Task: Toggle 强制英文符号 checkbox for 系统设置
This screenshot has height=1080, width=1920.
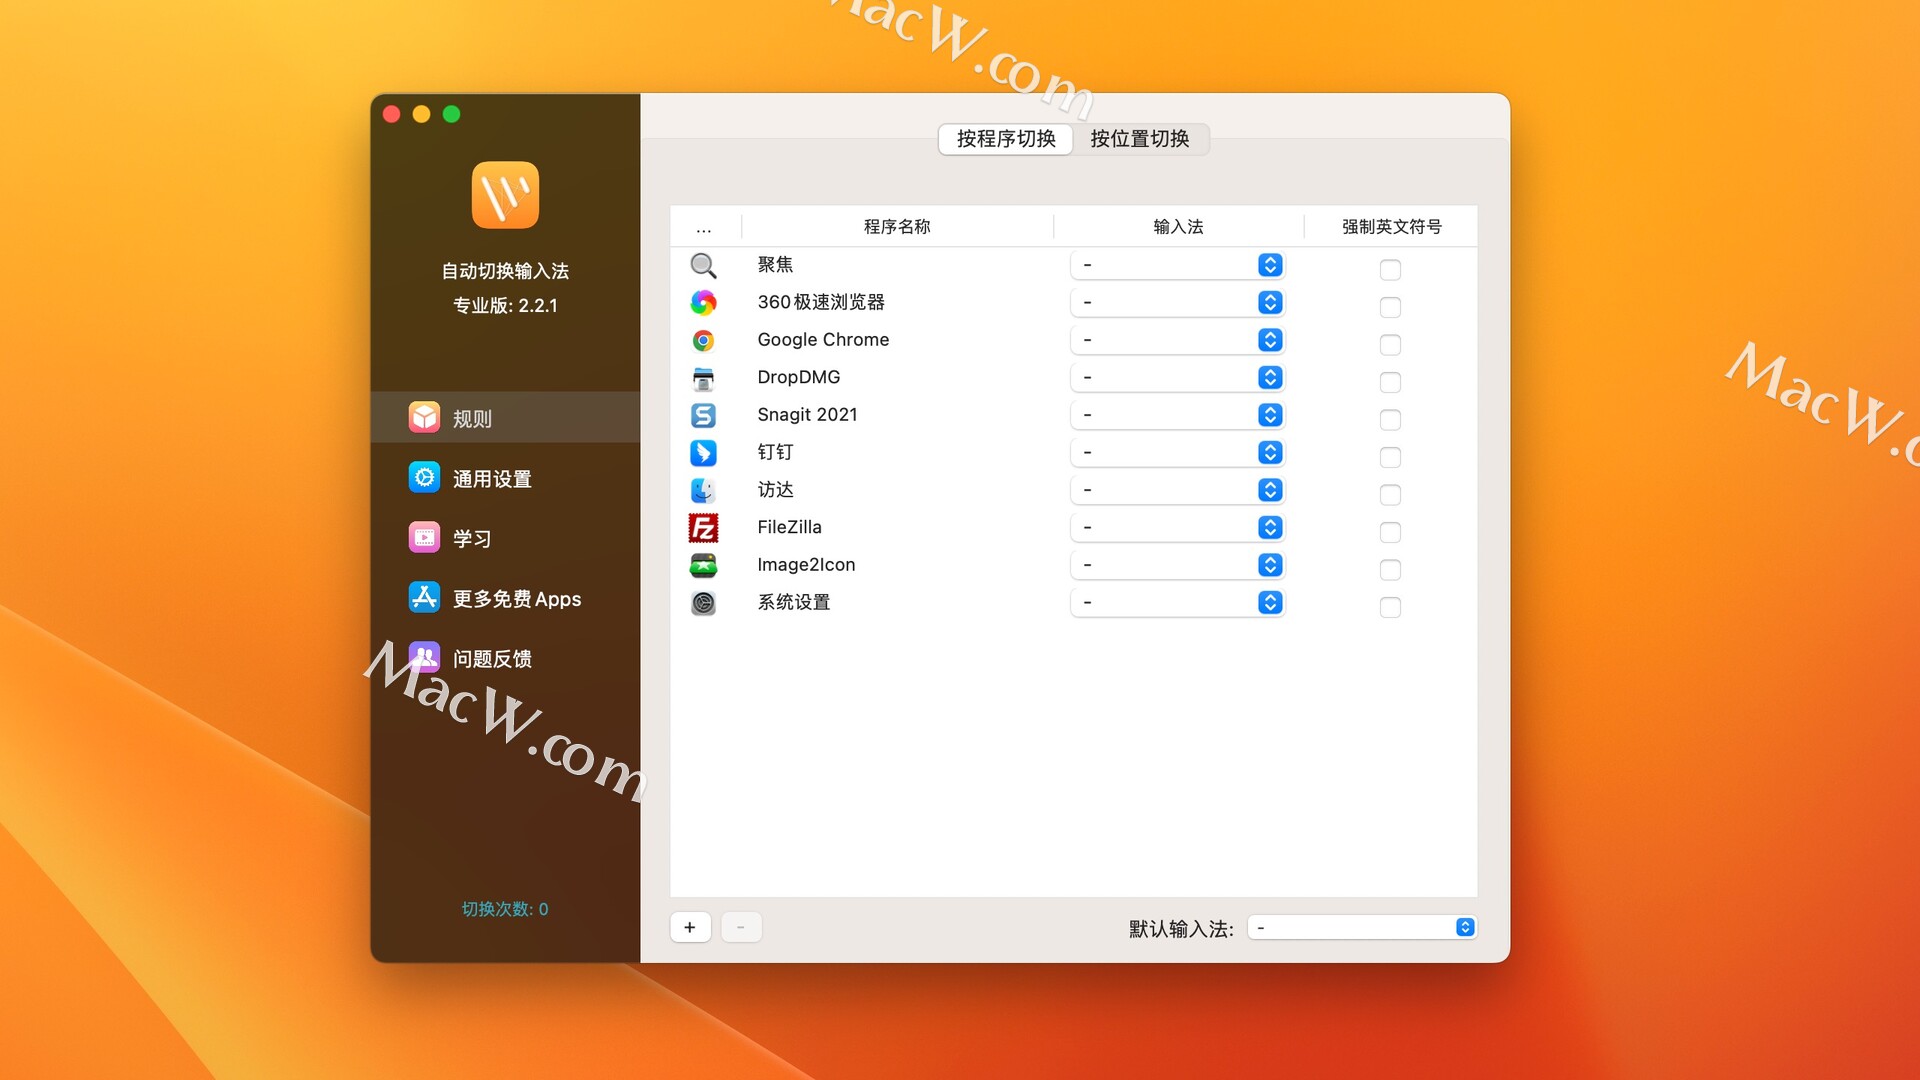Action: coord(1390,607)
